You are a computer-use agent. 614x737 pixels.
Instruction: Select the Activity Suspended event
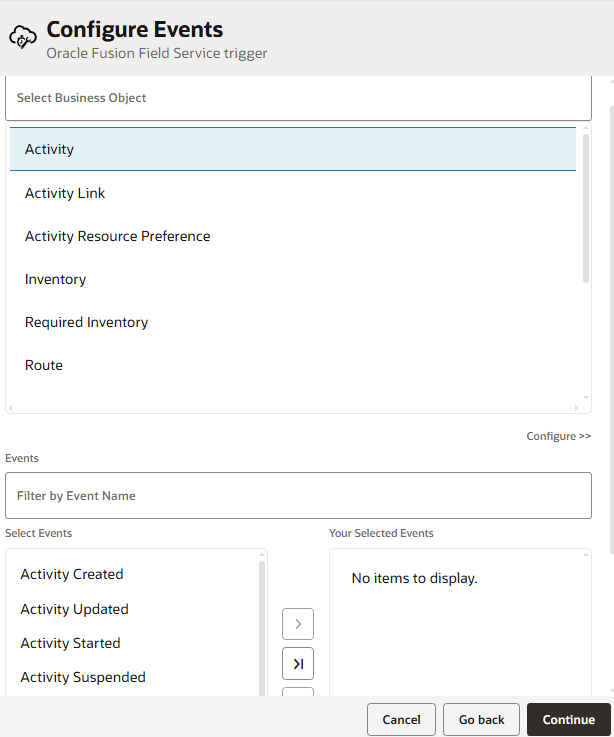pos(83,677)
